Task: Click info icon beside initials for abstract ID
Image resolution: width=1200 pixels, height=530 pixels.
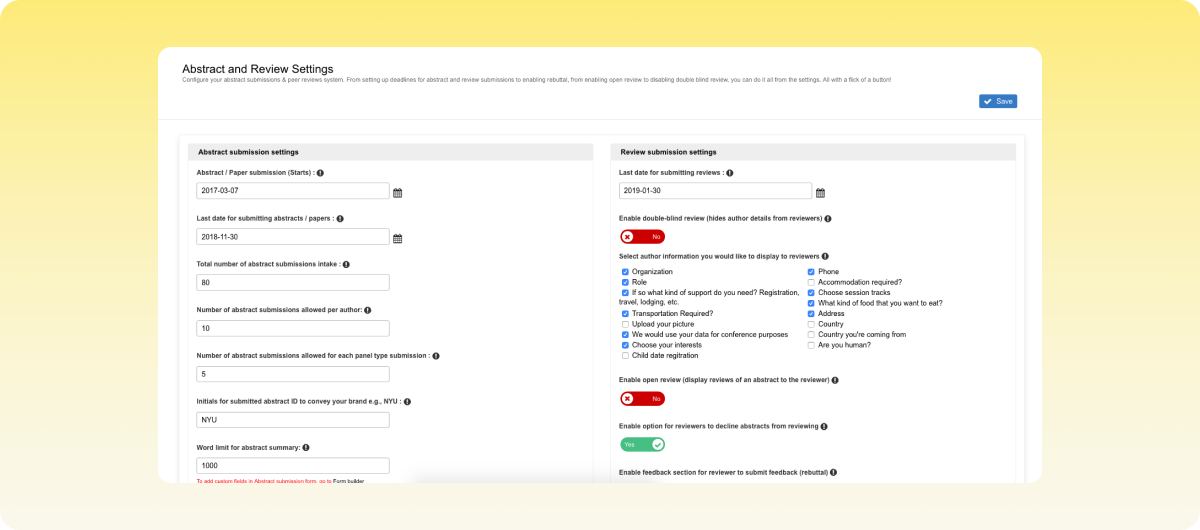Action: [x=407, y=402]
